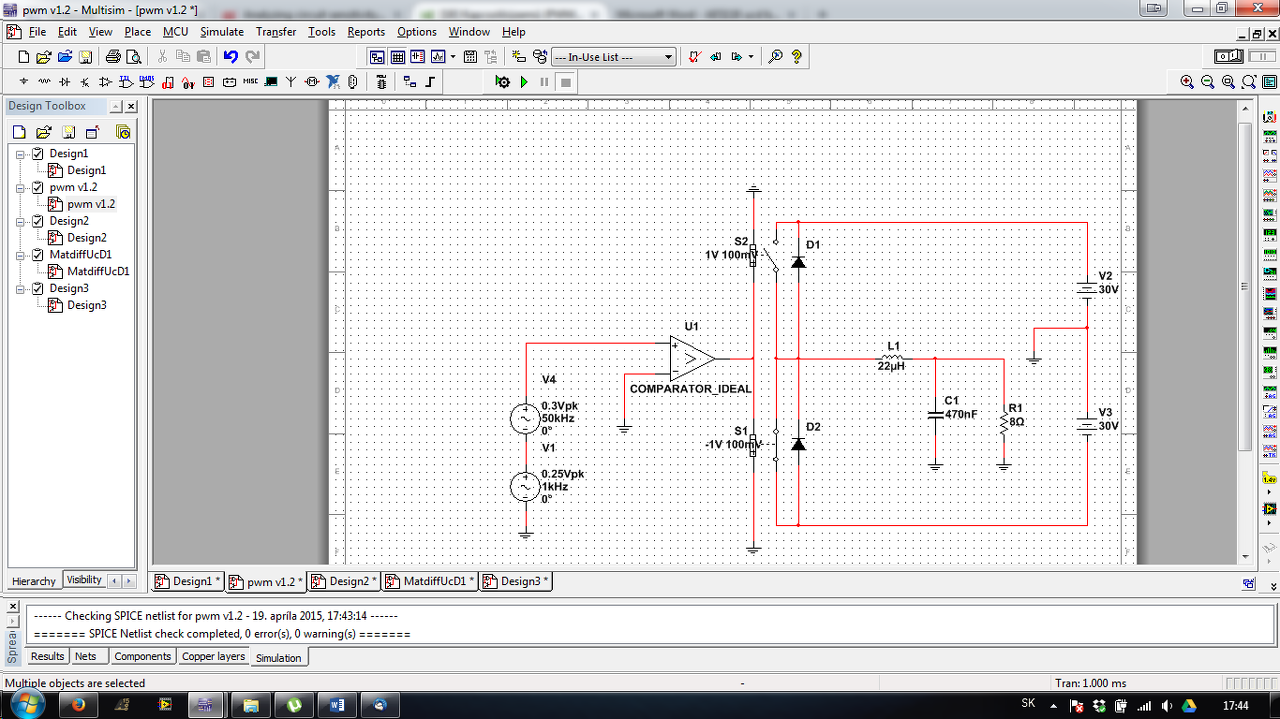This screenshot has width=1280, height=719.
Task: Zoom in on the schematic sheet
Action: [1187, 82]
